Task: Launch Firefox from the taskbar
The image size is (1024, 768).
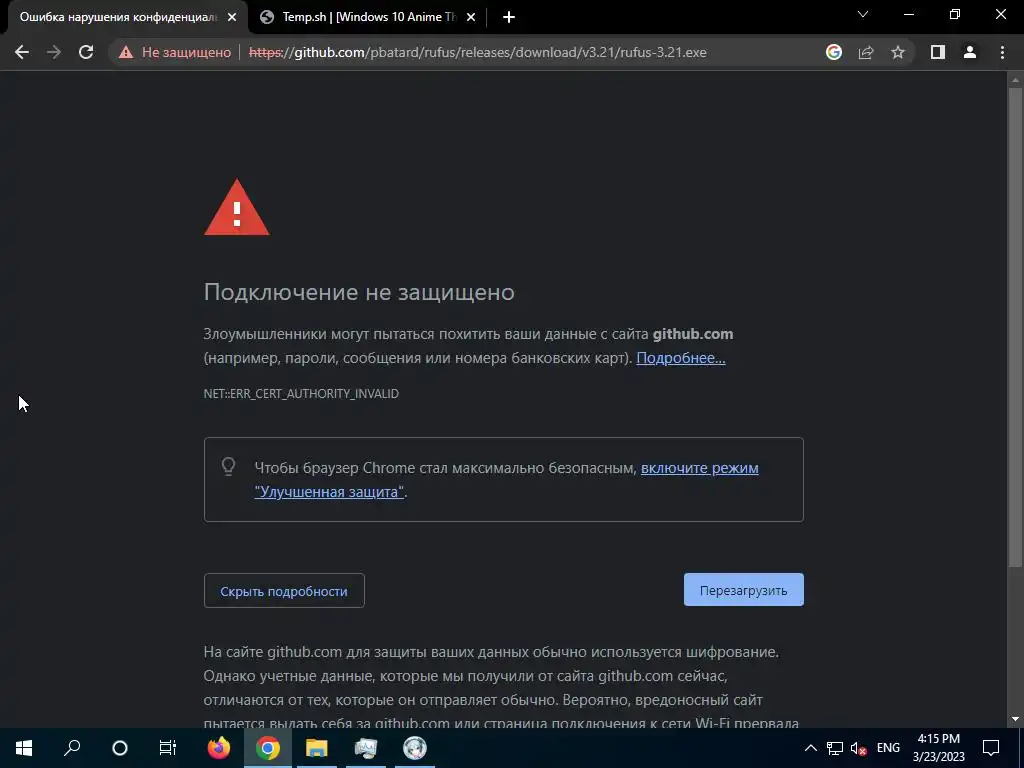Action: coord(219,748)
